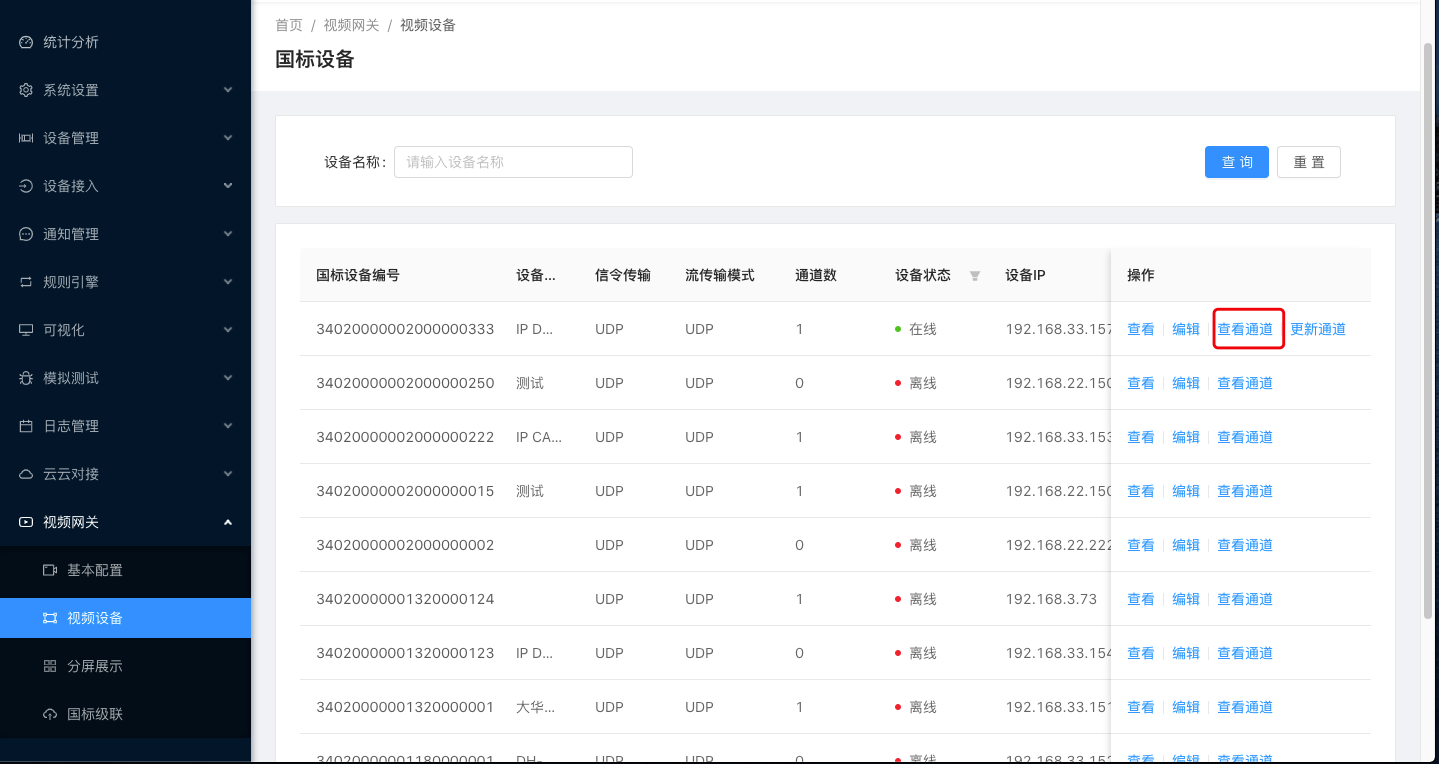Collapse the 视频网关 menu section
The height and width of the screenshot is (764, 1439).
(x=228, y=522)
